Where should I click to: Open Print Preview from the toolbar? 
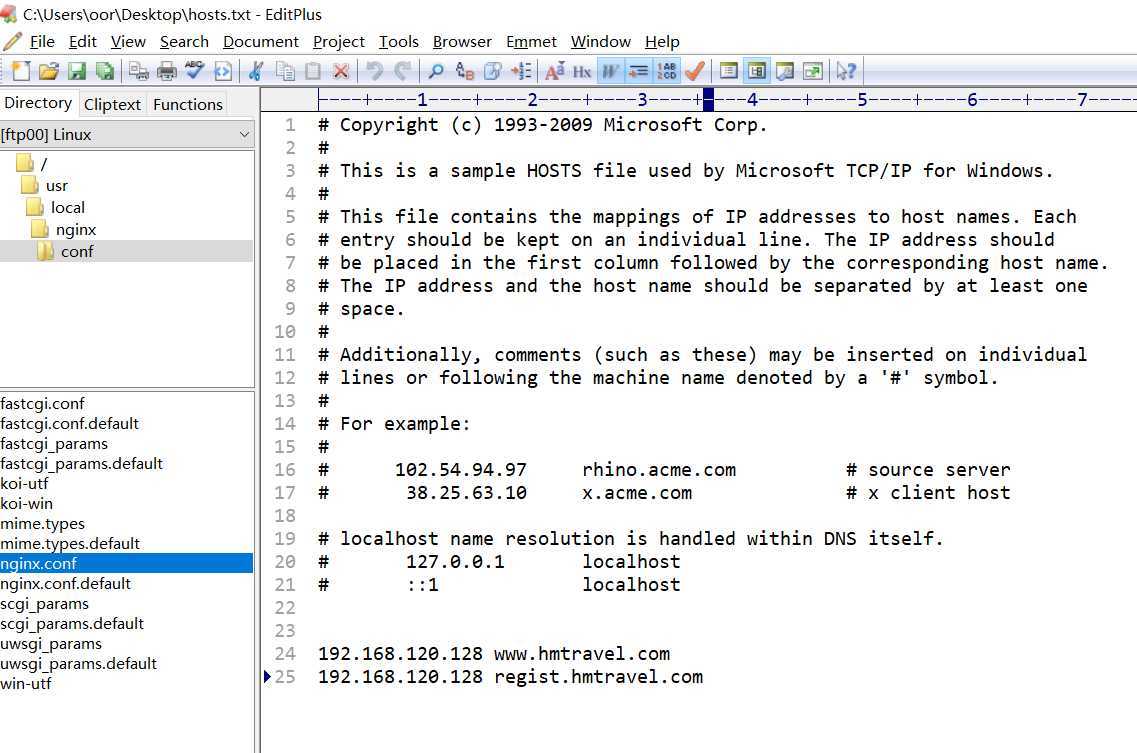(138, 70)
